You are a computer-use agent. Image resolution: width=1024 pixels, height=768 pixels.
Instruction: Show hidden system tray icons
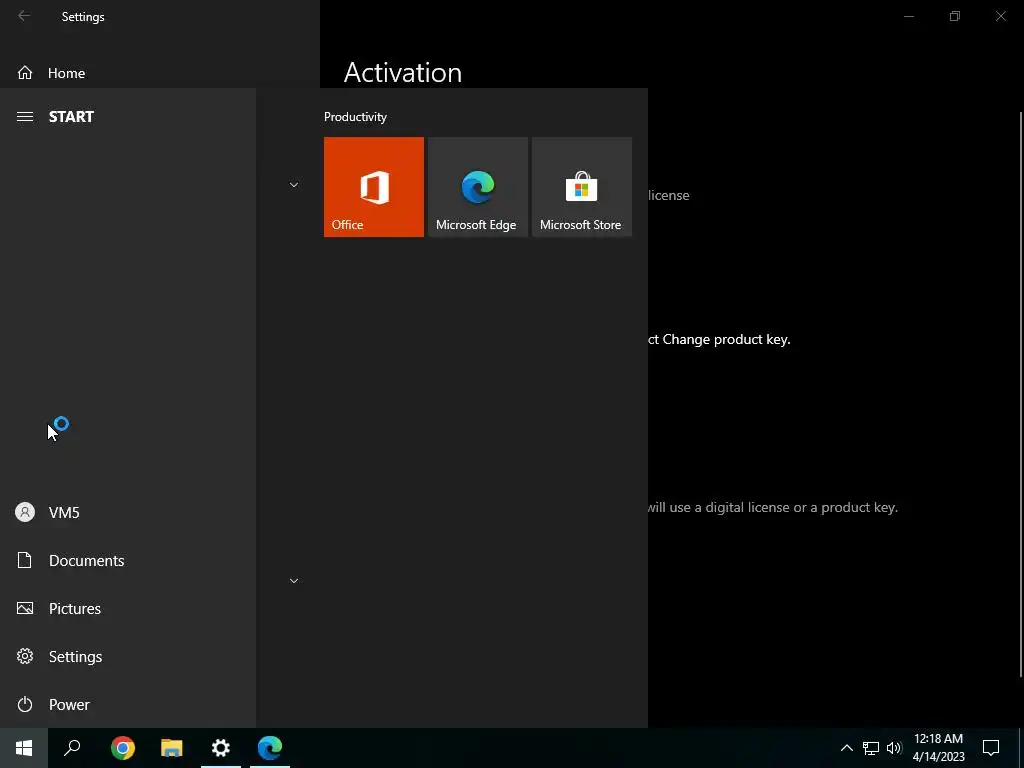[846, 748]
